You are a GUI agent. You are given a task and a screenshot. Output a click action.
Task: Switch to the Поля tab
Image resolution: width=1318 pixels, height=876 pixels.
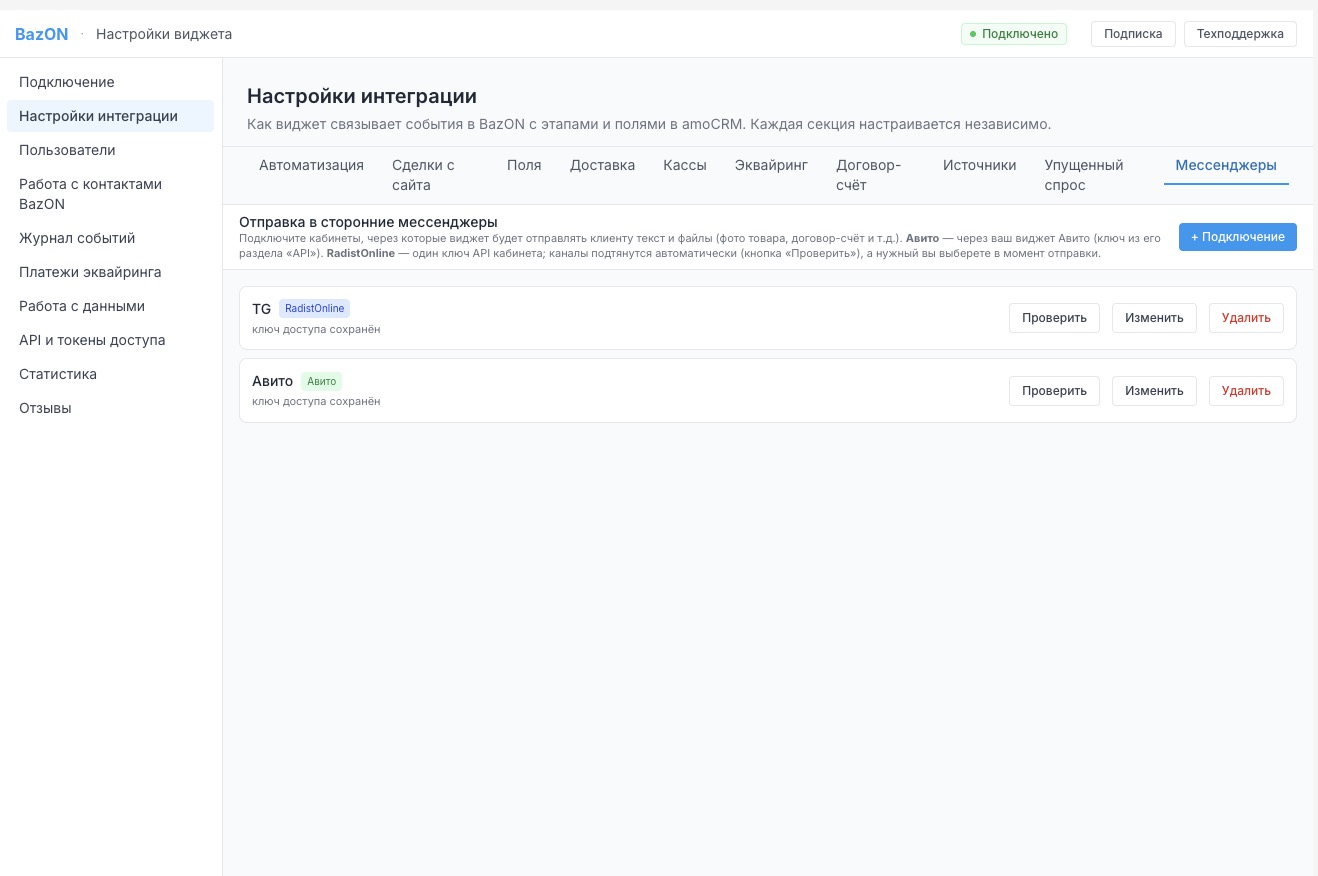coord(524,166)
